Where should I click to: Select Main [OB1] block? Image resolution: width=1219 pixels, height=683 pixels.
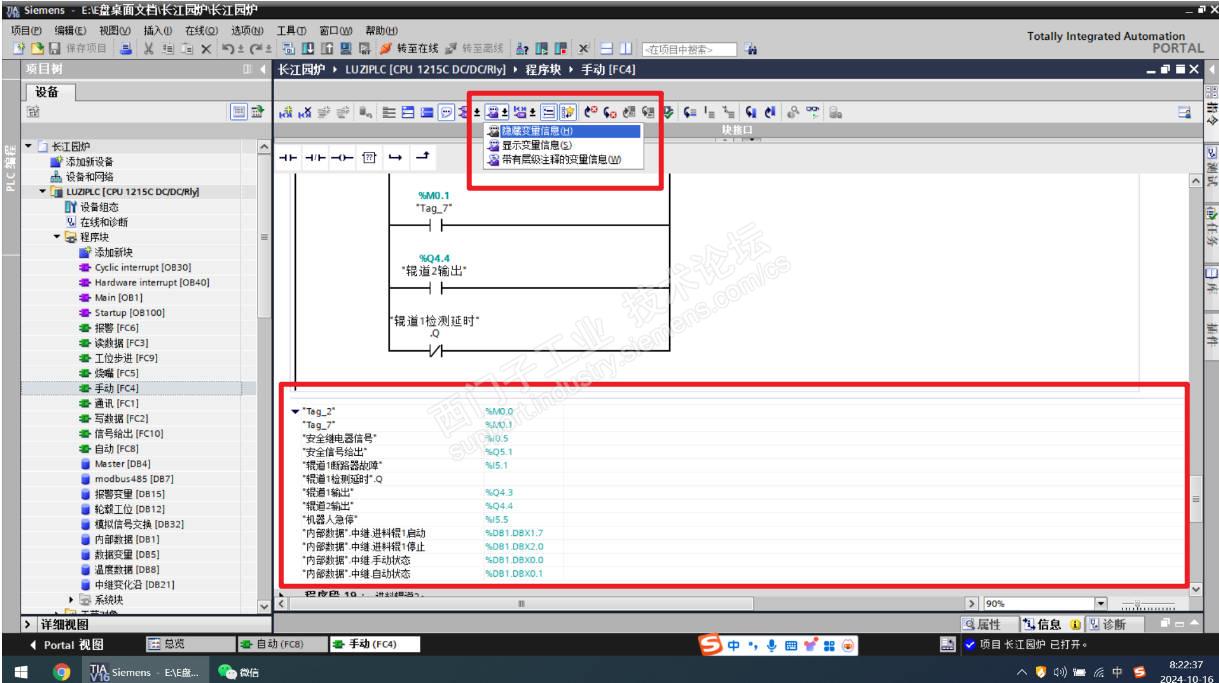point(119,298)
